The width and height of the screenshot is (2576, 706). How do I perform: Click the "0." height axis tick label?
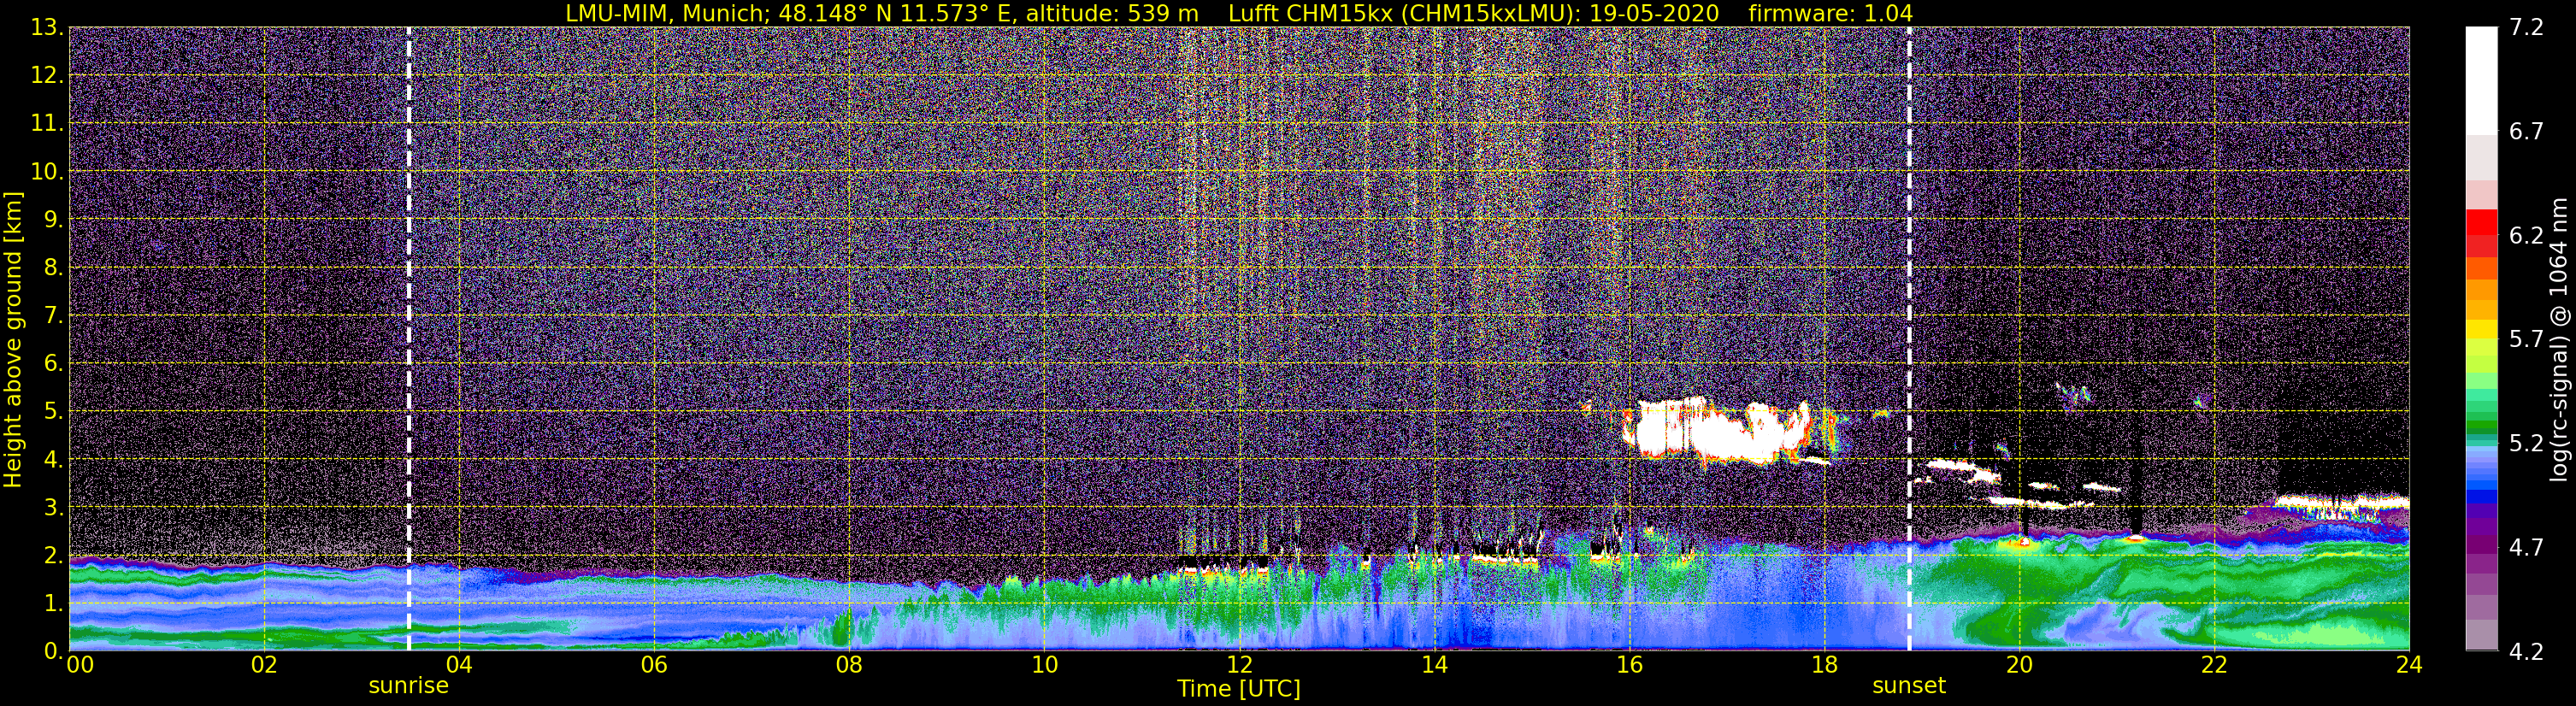point(54,651)
